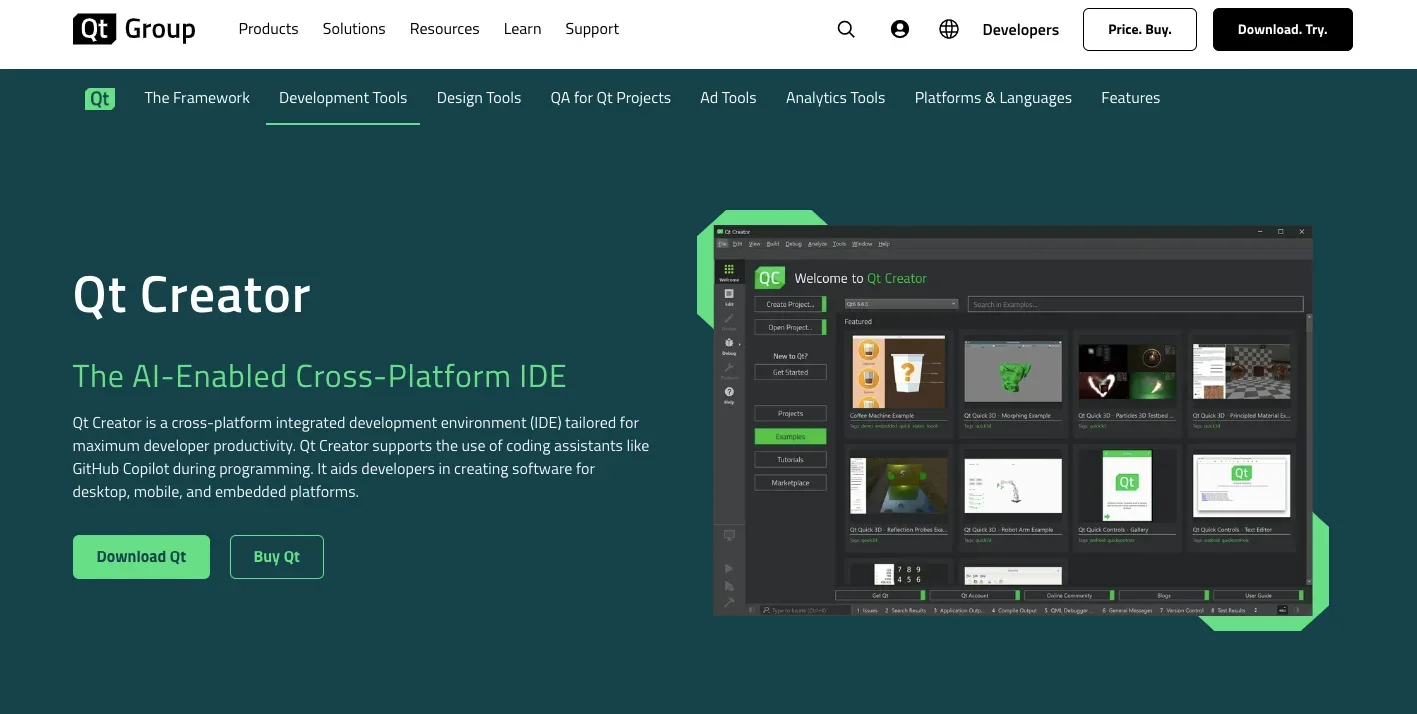Open the Platforms & Languages tab
1417x714 pixels.
point(993,98)
